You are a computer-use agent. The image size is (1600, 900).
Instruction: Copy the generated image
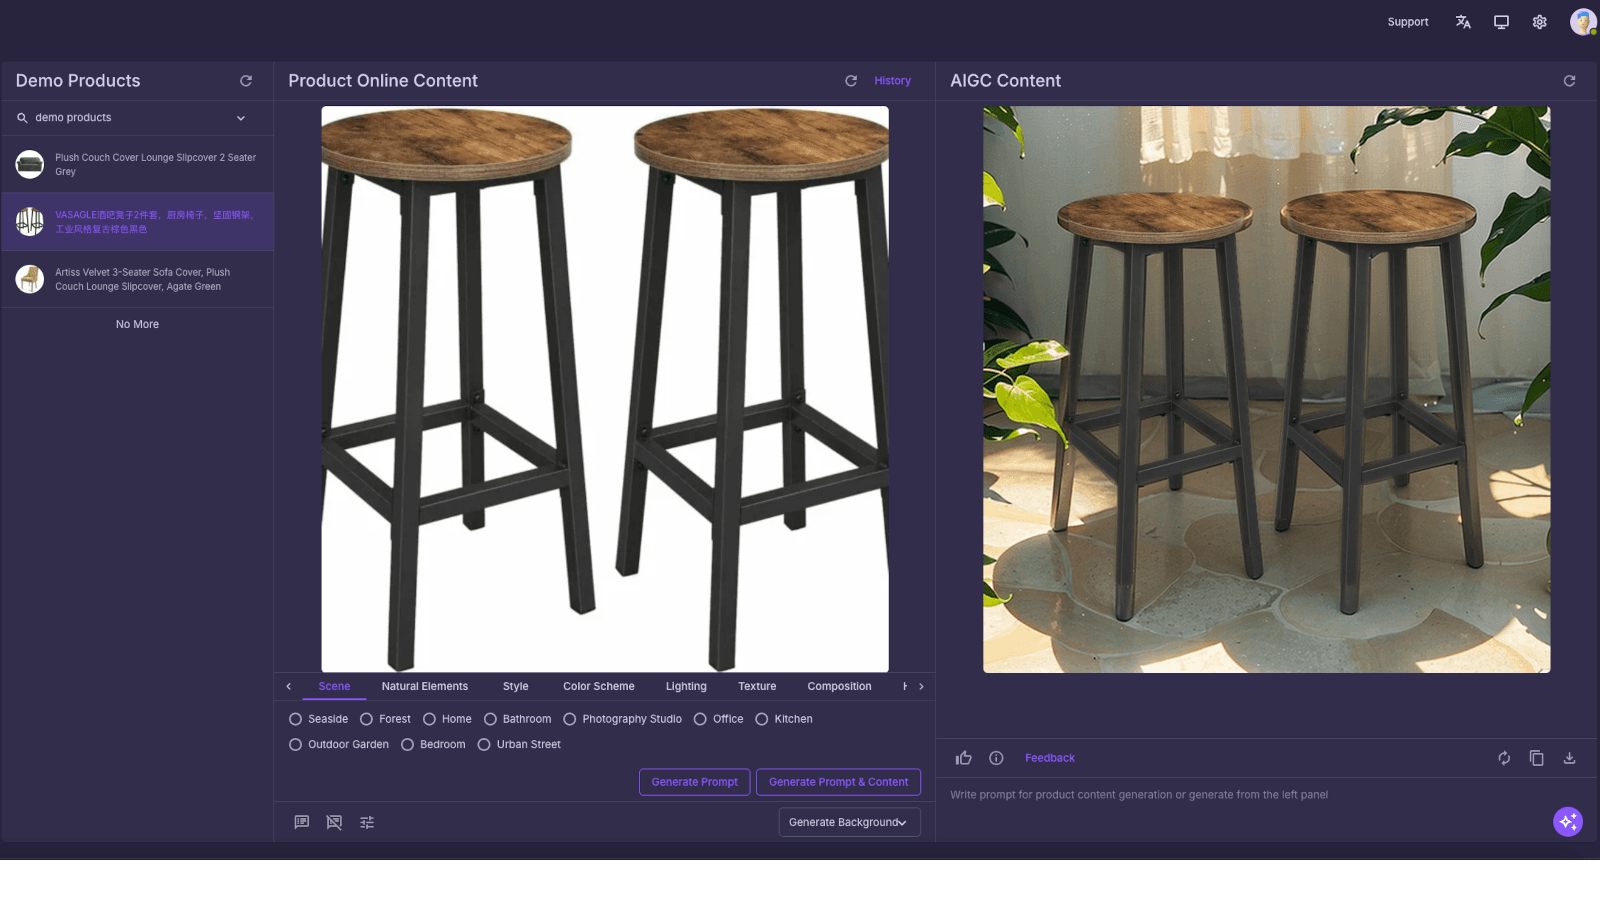pyautogui.click(x=1537, y=758)
